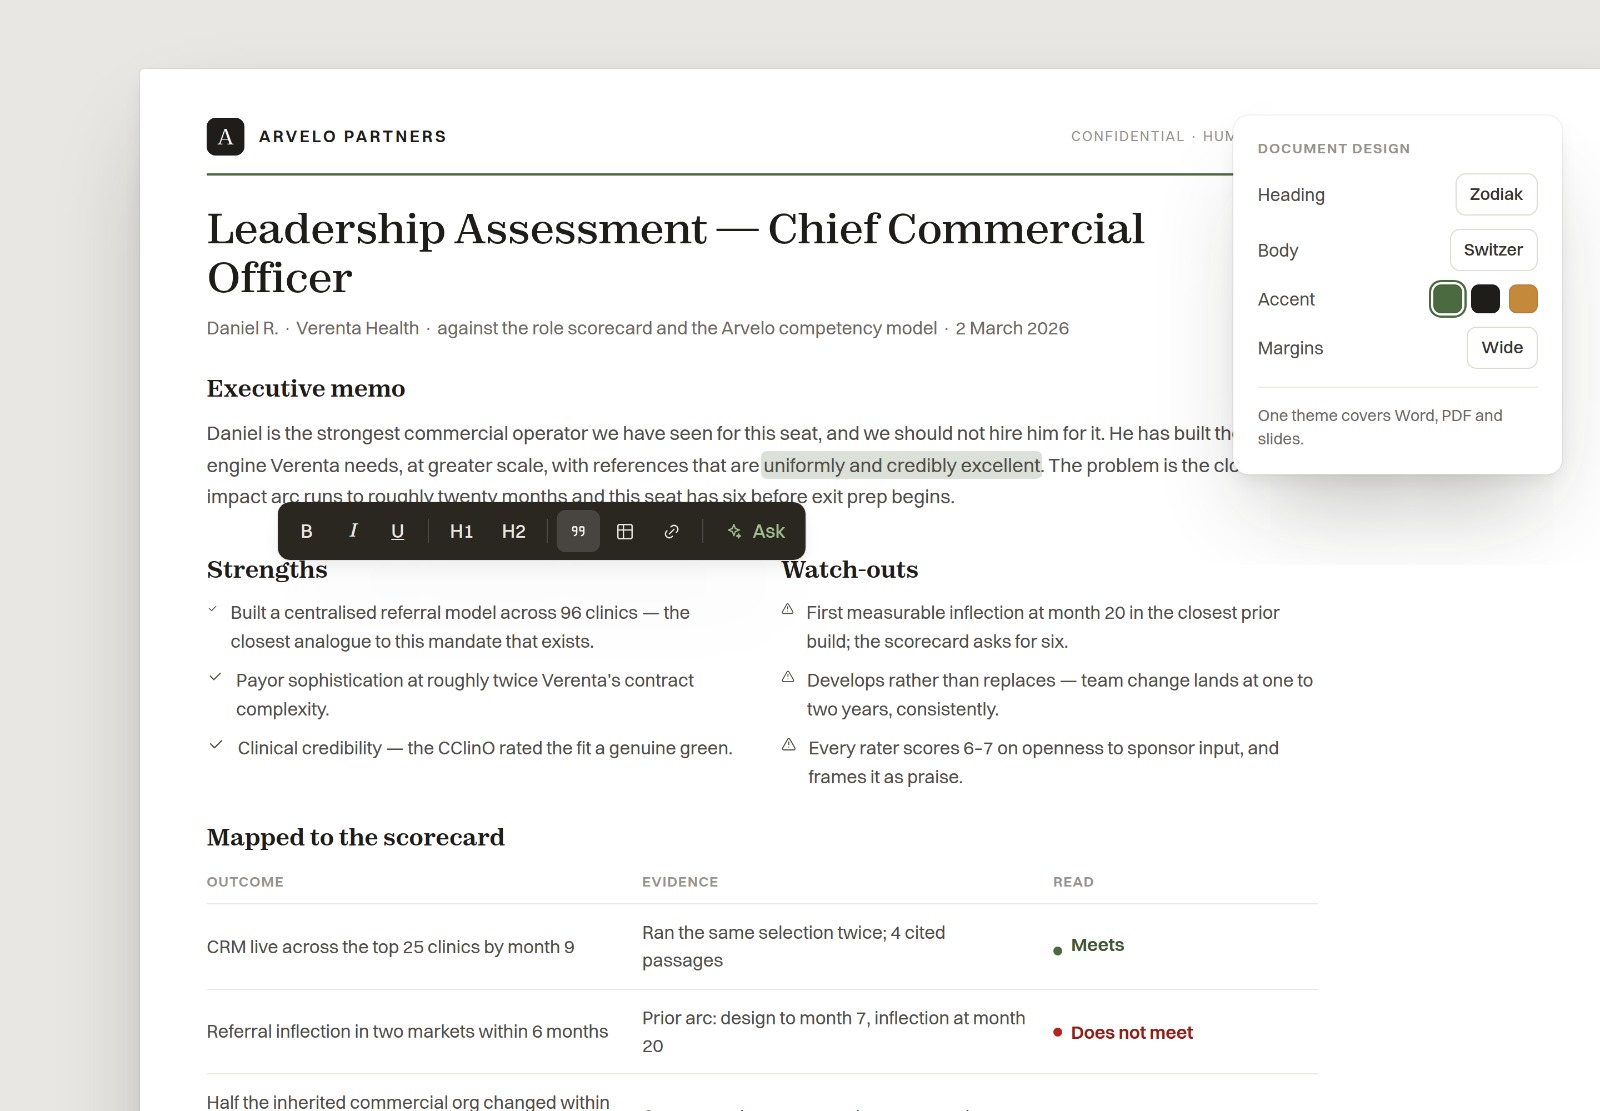Apply italic formatting

[x=353, y=531]
